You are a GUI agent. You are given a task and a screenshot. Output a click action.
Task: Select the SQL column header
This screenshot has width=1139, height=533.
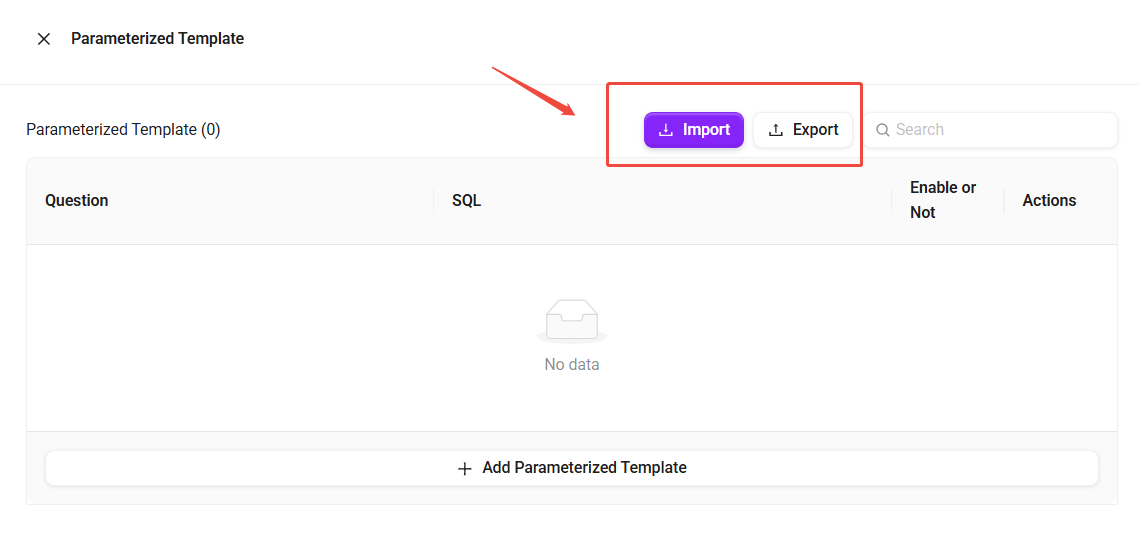[466, 201]
